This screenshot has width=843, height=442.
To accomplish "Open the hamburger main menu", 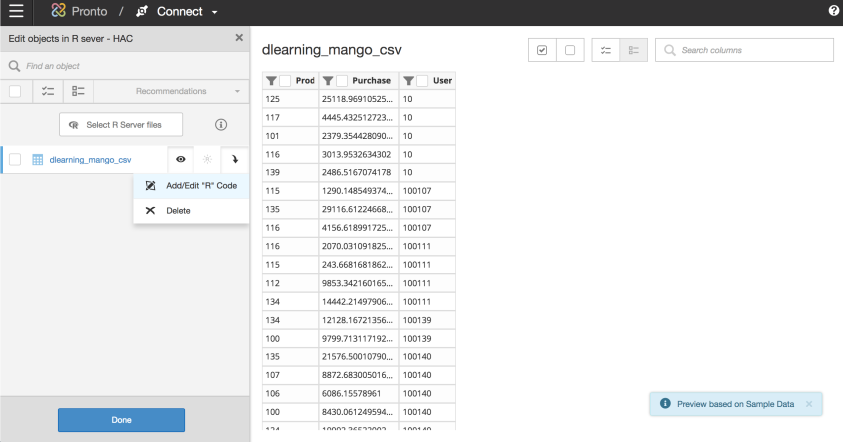I will (x=16, y=12).
